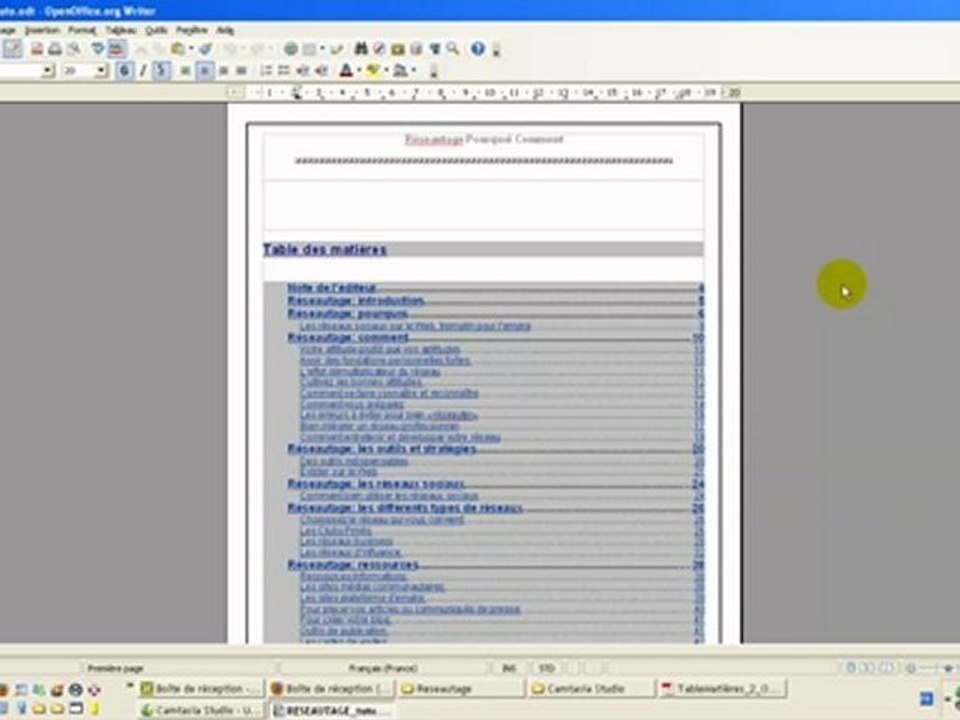Open Page Preview from the toolbar
The image size is (960, 720).
pyautogui.click(x=74, y=49)
